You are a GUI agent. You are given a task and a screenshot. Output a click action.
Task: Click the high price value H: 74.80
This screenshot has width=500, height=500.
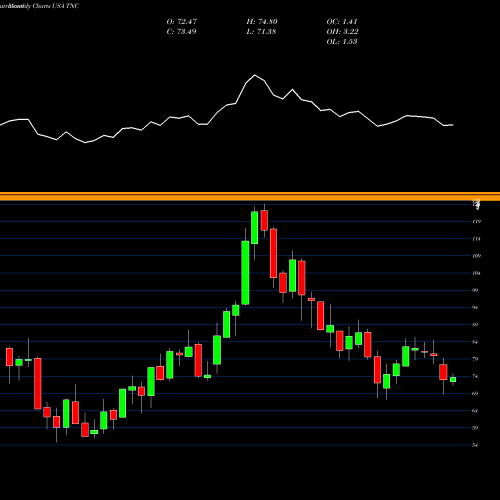(x=262, y=22)
